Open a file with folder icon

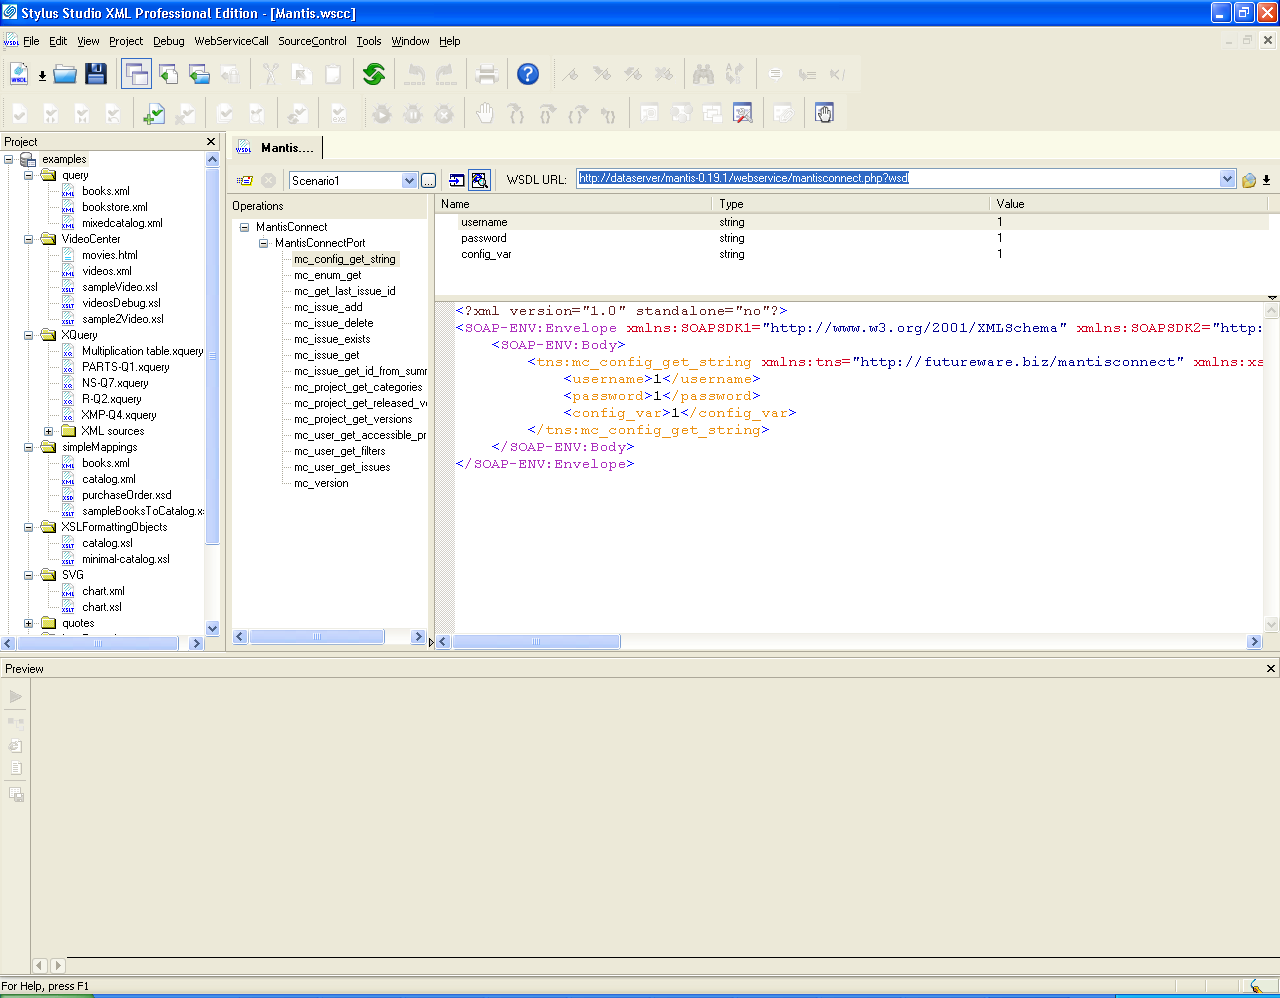pos(65,74)
